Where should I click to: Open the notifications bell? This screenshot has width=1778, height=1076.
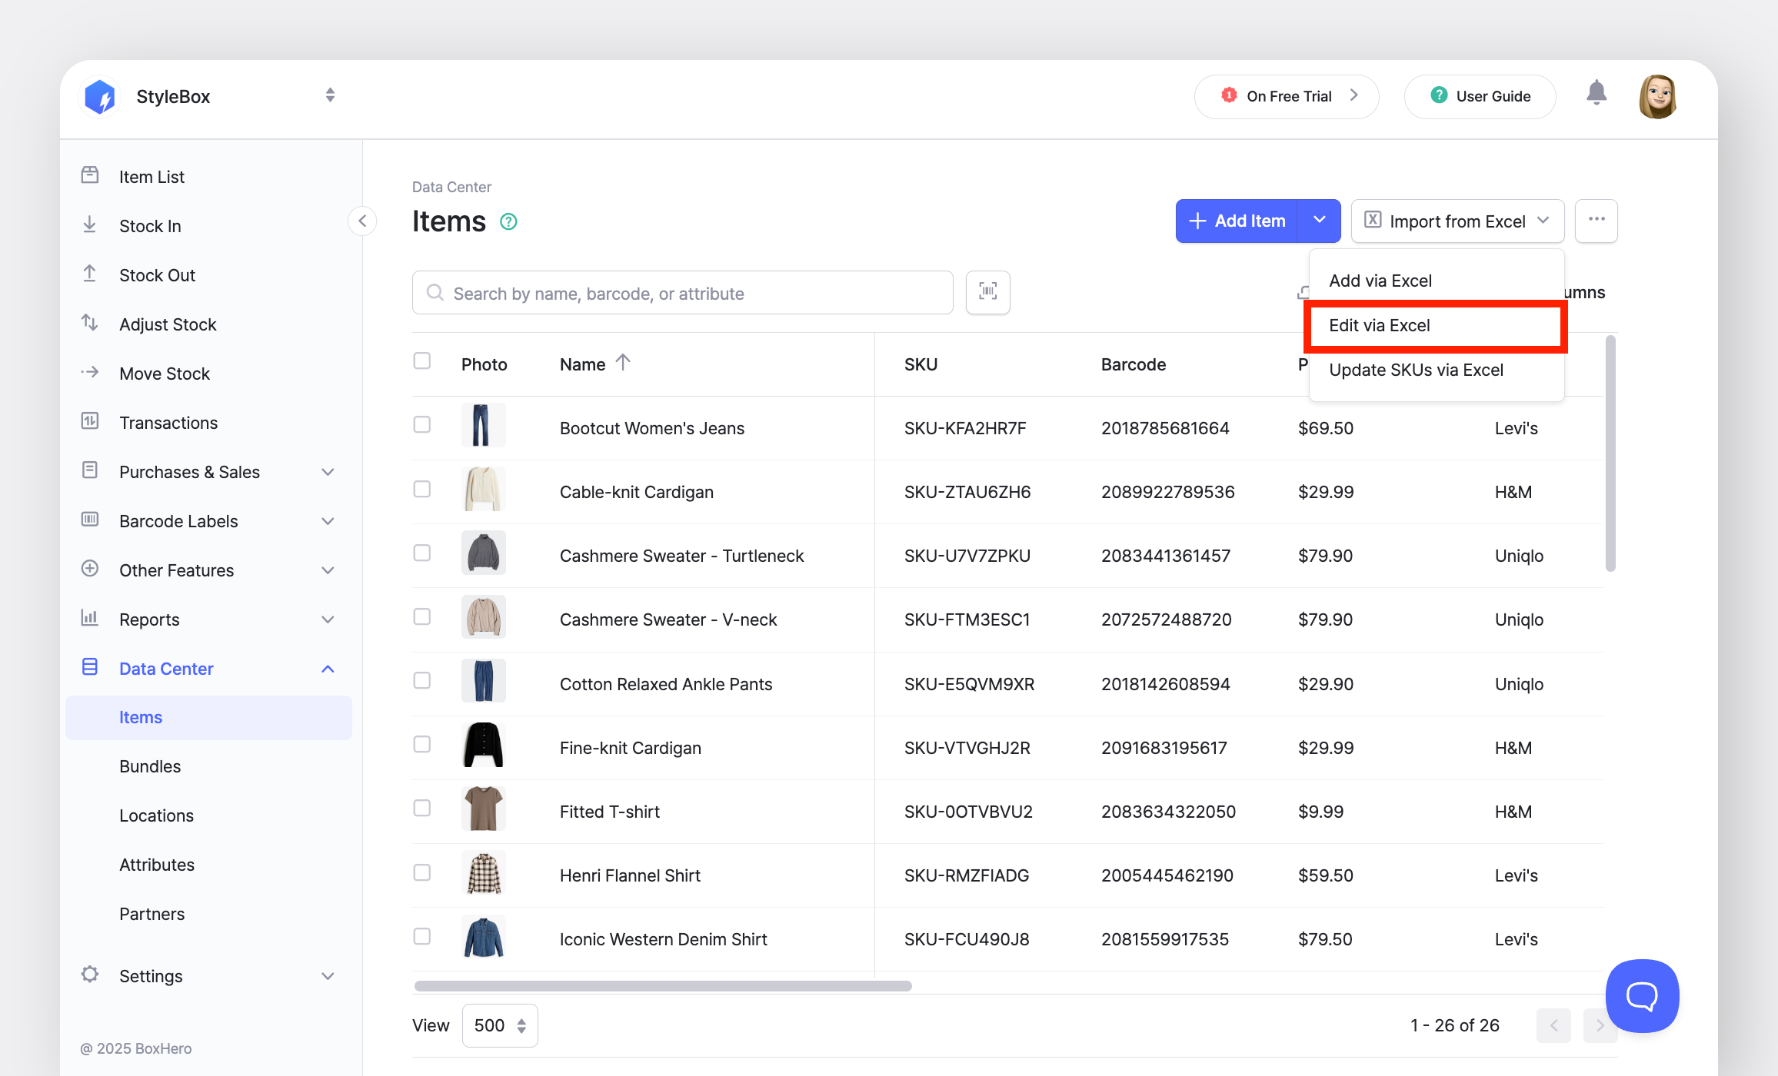1596,94
